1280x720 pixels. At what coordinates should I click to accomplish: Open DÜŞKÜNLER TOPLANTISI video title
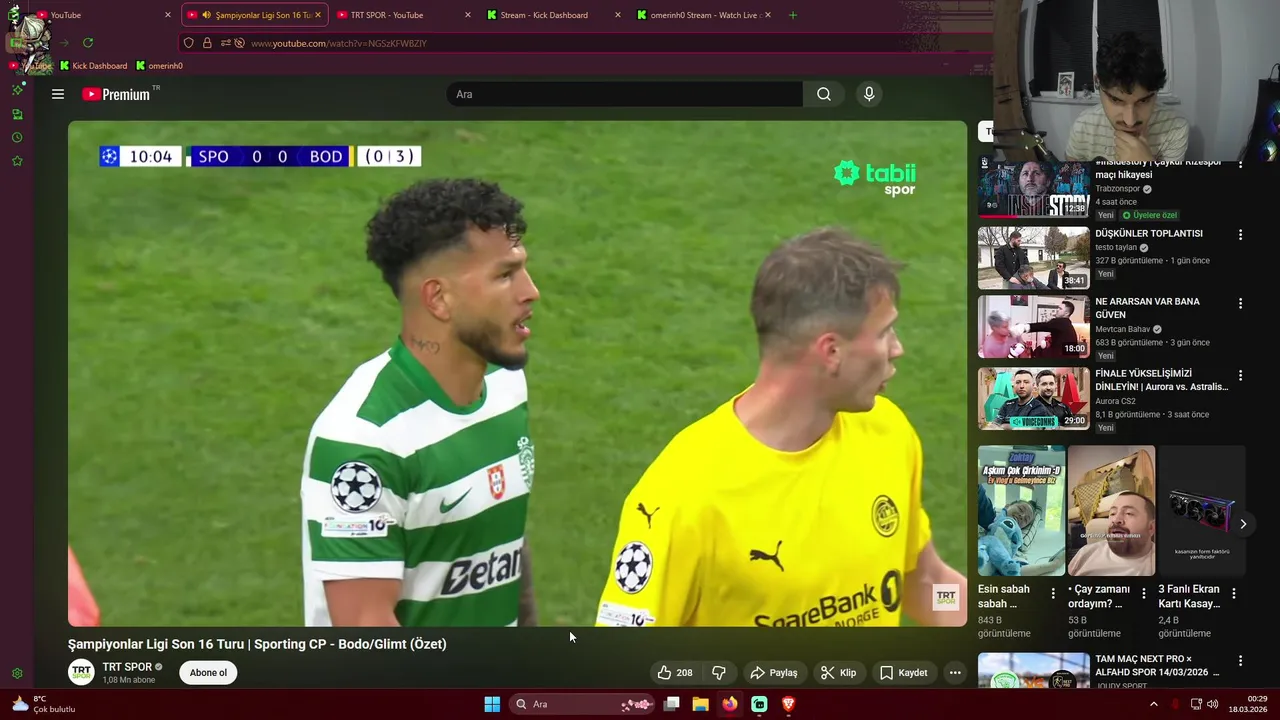click(1149, 233)
